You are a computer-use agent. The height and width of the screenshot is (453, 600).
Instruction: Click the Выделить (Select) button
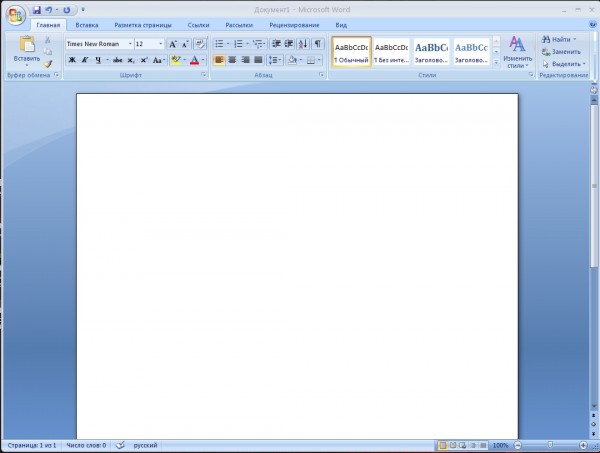point(564,64)
